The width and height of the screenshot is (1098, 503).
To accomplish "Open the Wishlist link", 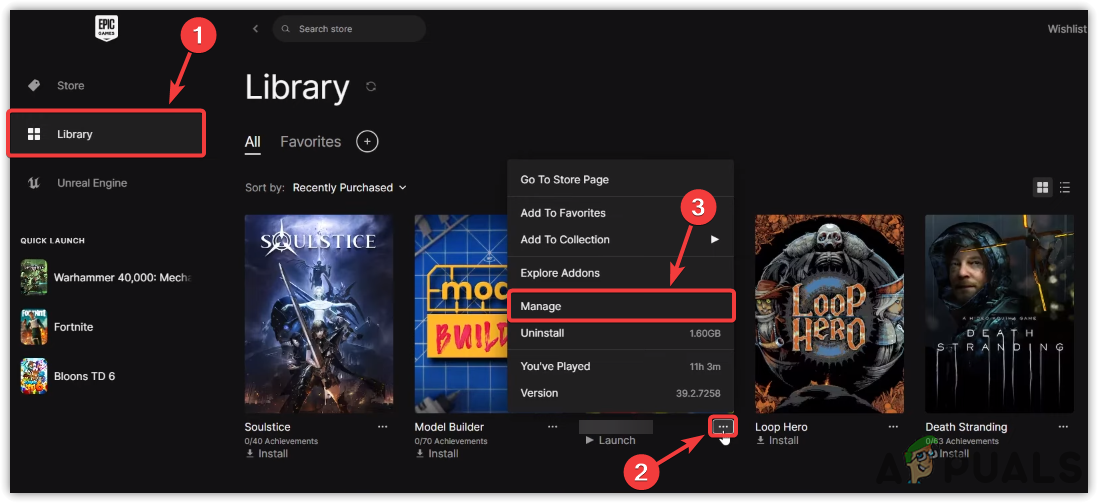I will [1066, 29].
